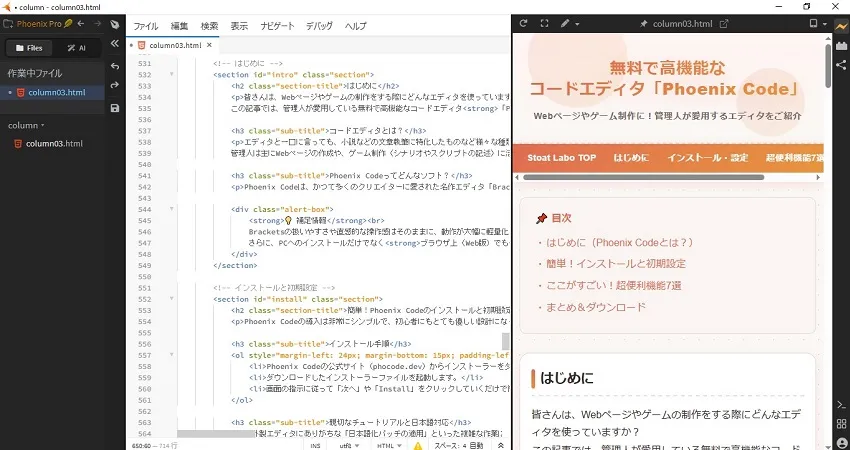Screen dimensions: 850x450
Task: Click the warning triangle in status bar
Action: click(418, 446)
